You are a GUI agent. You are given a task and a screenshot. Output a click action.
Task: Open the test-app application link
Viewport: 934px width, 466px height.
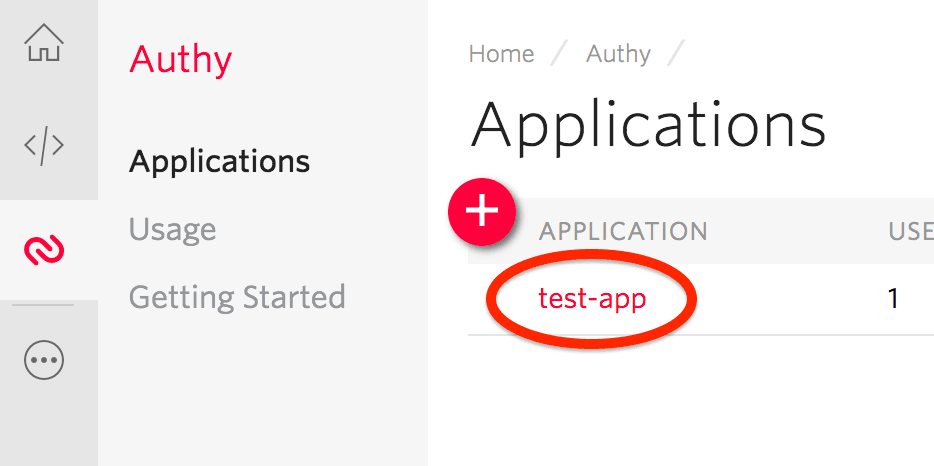(x=592, y=298)
